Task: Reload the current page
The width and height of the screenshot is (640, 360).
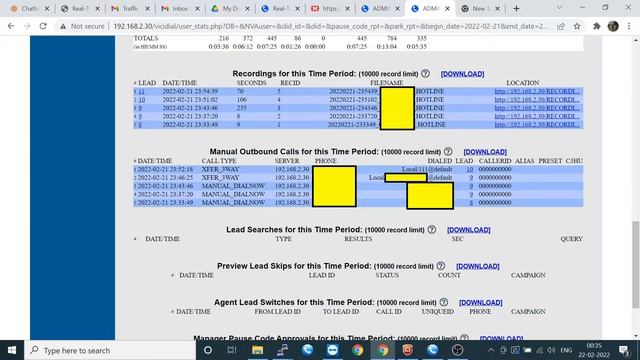Action: (43, 26)
